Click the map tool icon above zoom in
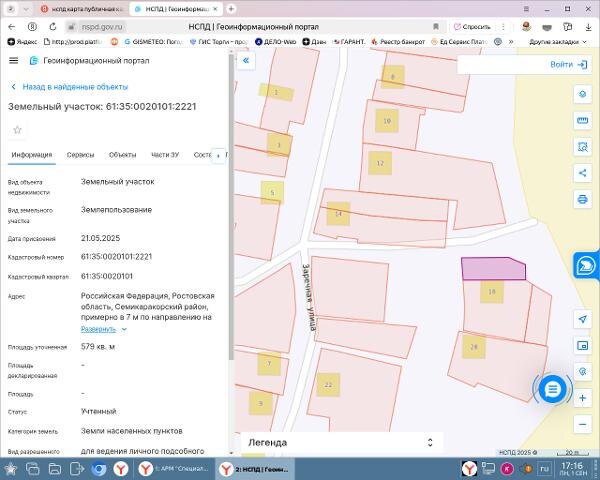 (582, 372)
